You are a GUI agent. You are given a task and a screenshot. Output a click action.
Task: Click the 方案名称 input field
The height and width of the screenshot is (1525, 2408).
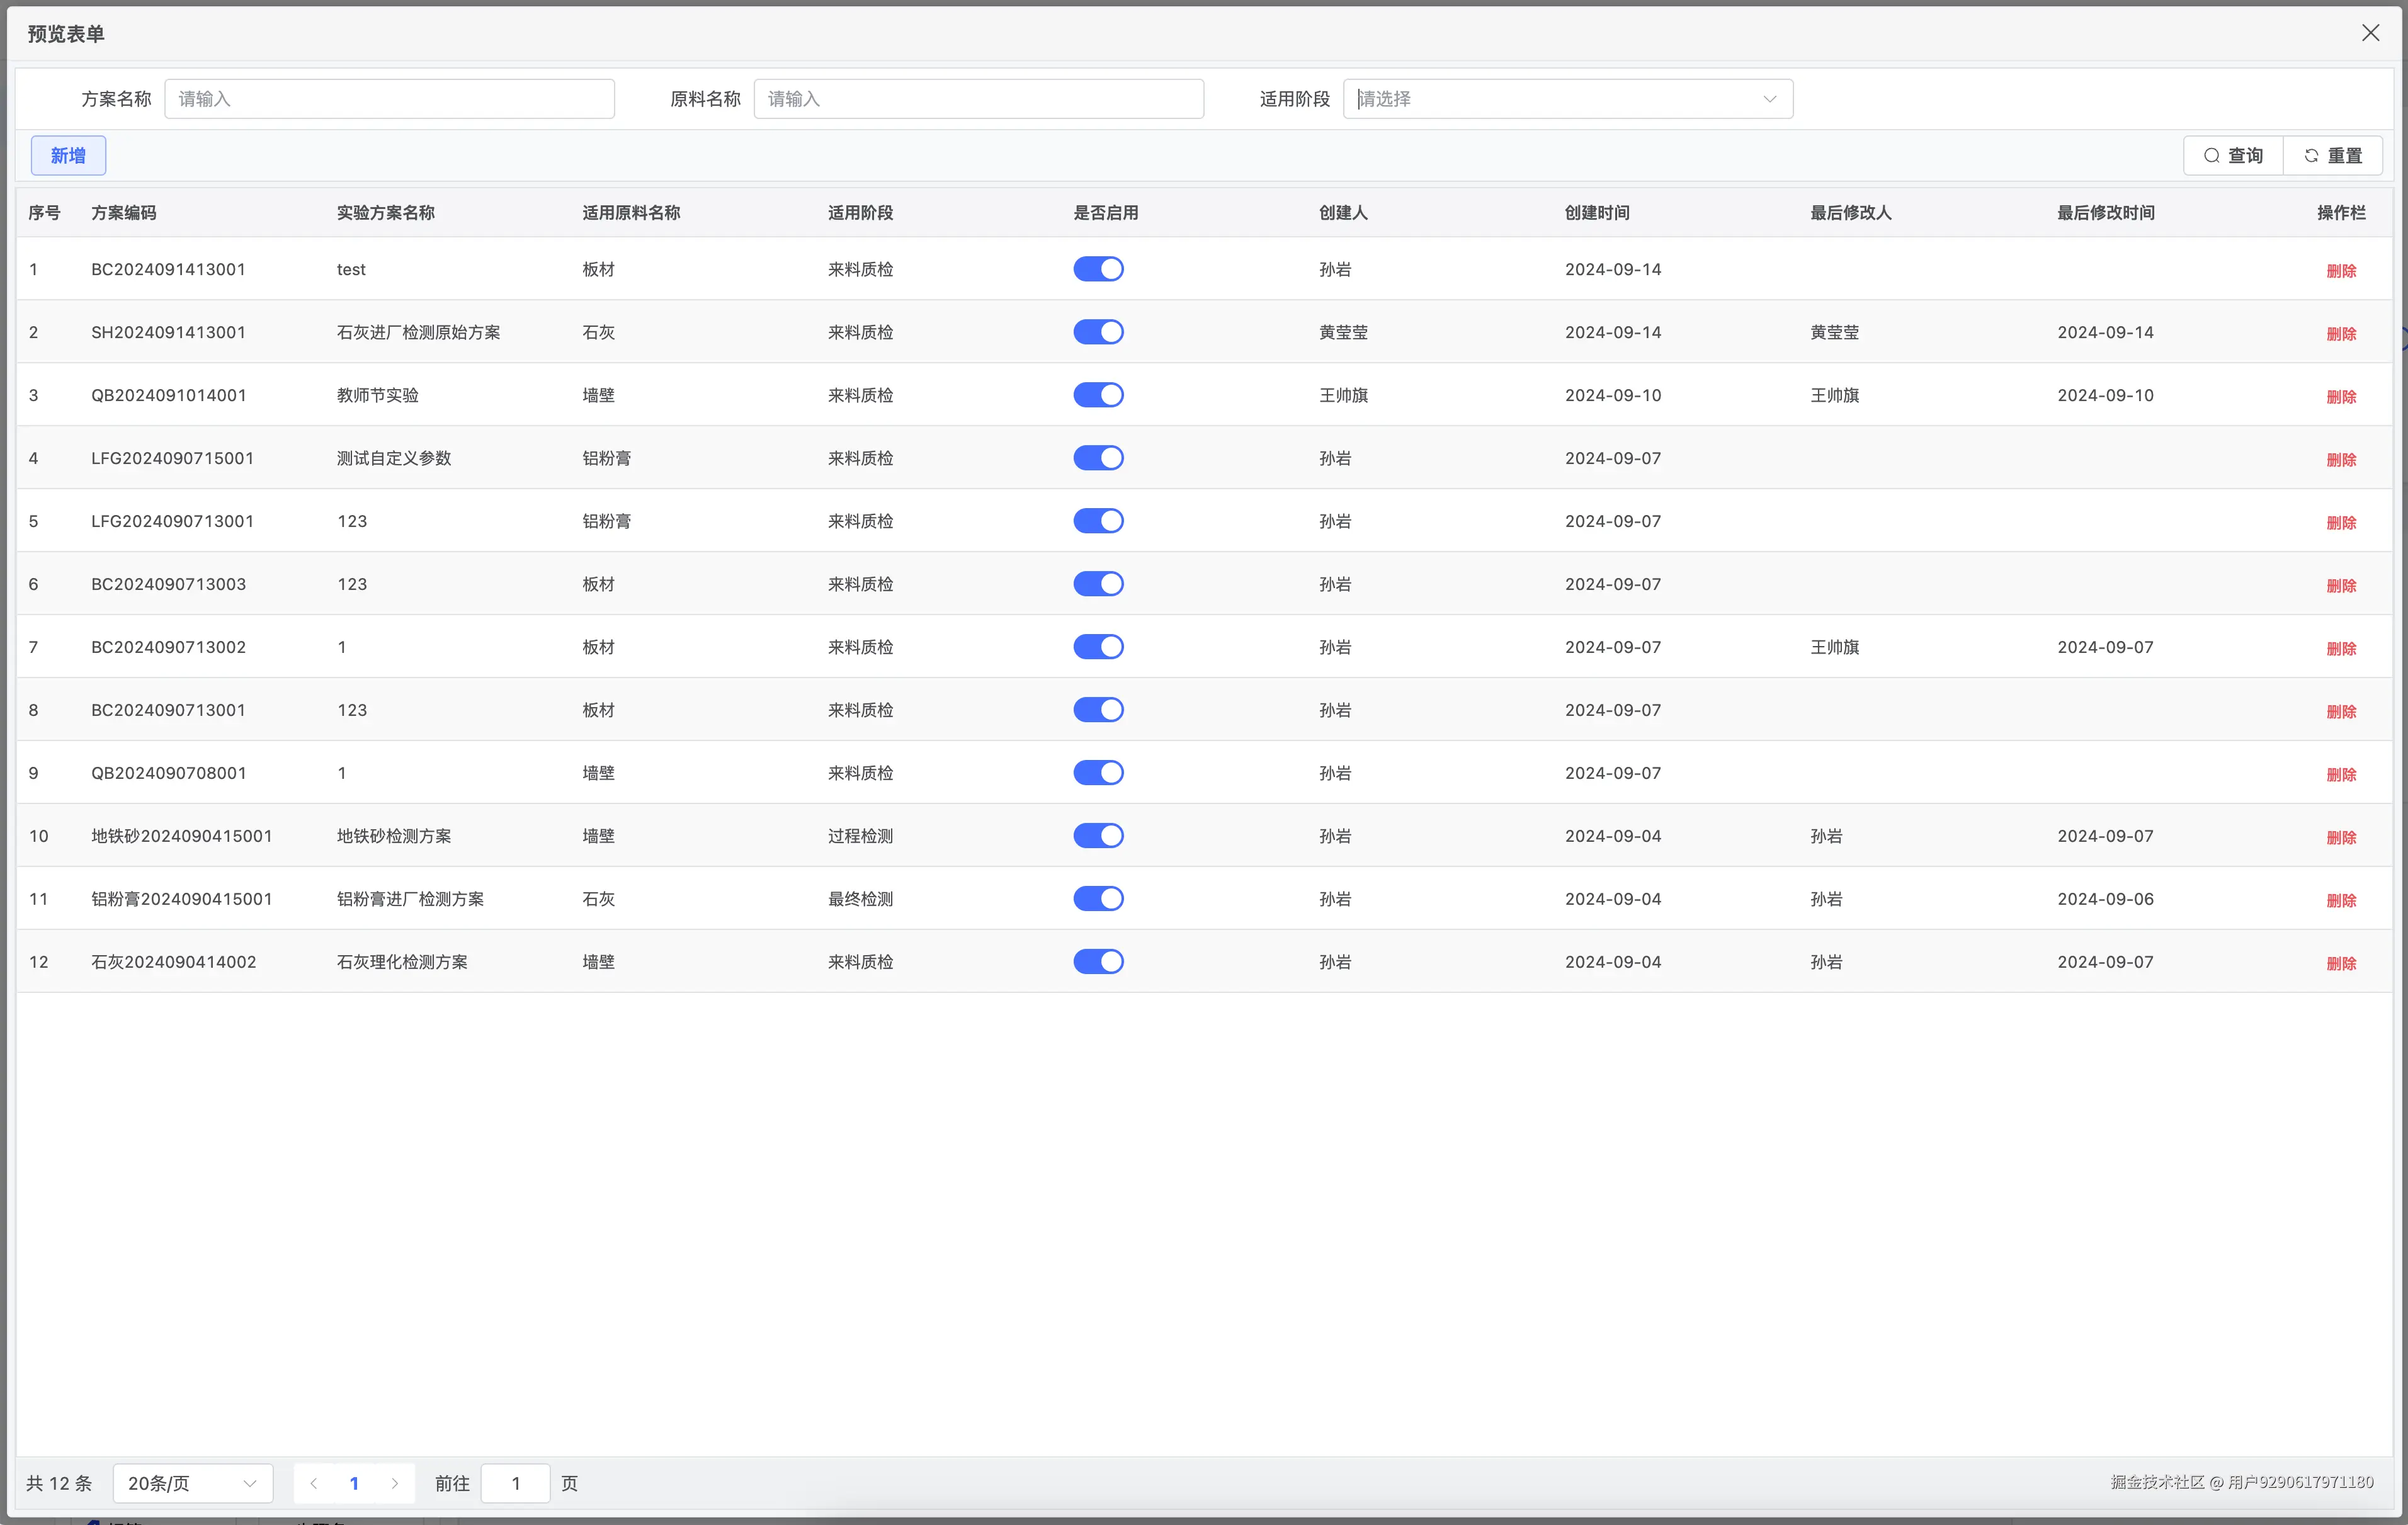click(389, 99)
